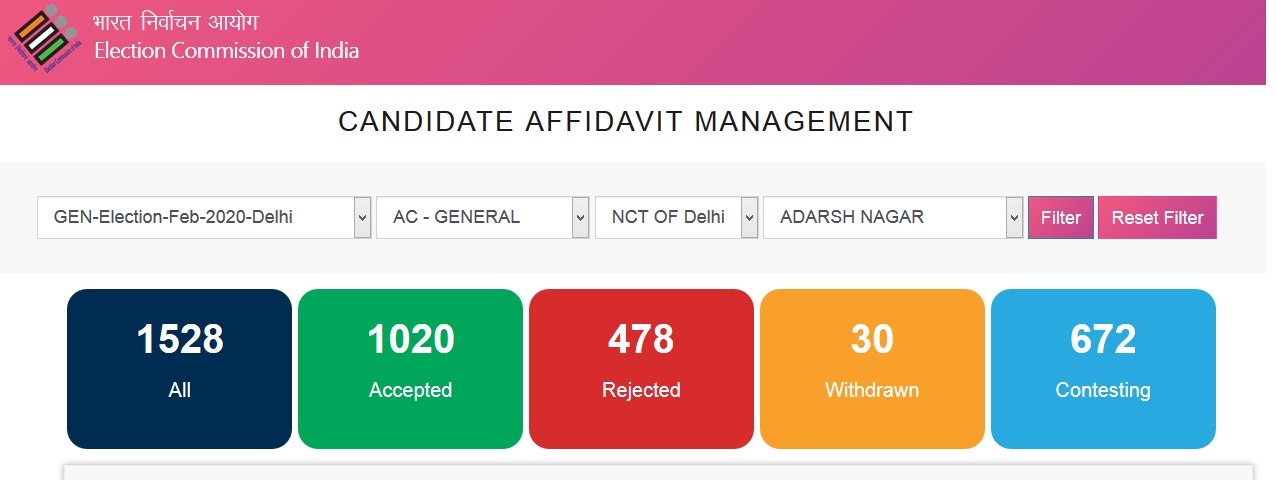Click the Candidate Affidavit Management heading
The width and height of the screenshot is (1277, 480).
[626, 122]
